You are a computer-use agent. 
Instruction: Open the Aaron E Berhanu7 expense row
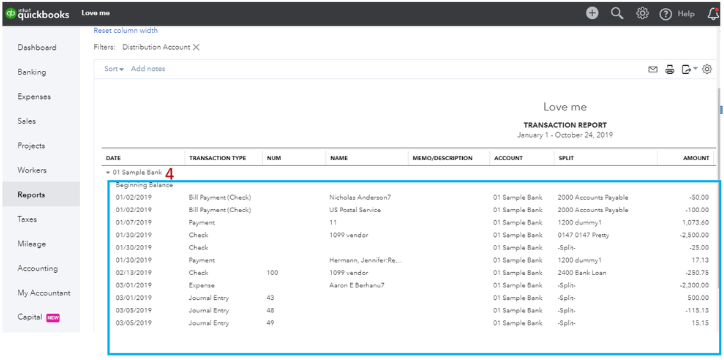[x=412, y=285]
